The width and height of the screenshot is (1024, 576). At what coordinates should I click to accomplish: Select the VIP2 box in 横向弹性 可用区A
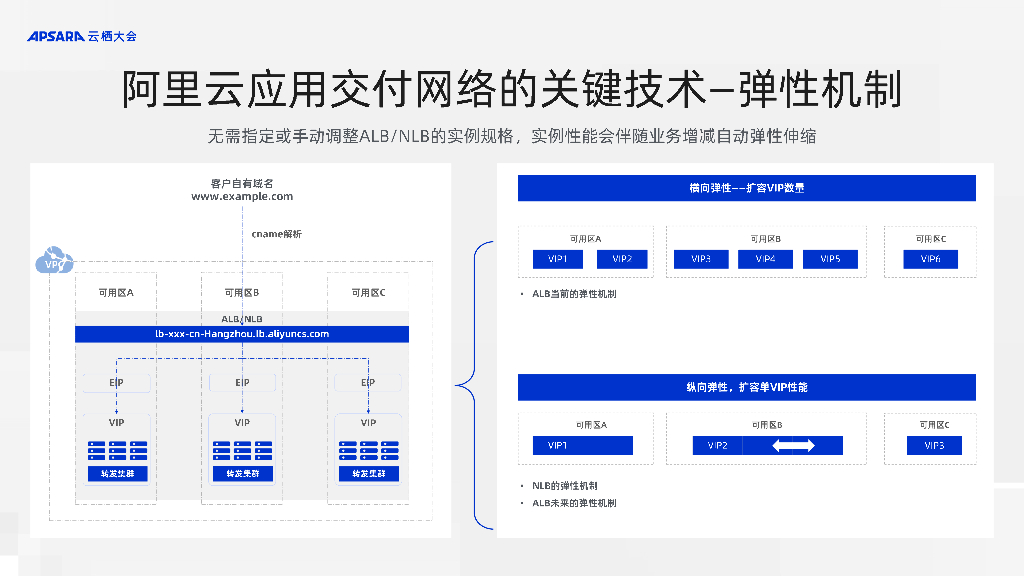click(622, 259)
